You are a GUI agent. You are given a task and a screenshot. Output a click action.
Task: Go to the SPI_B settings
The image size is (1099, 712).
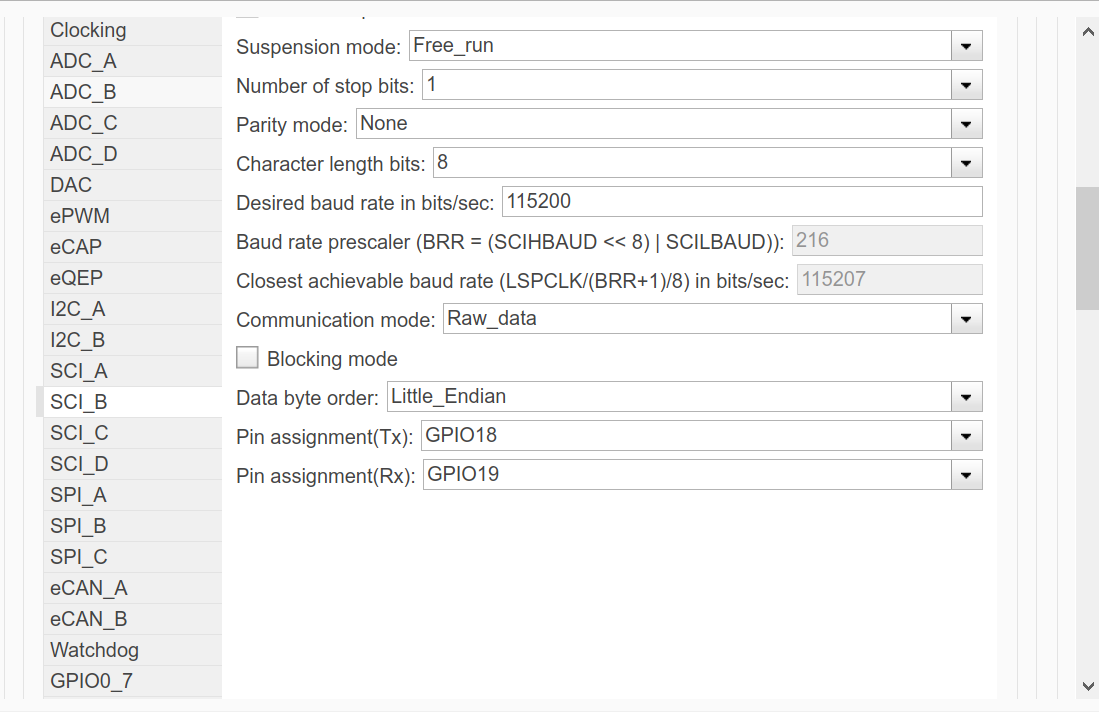[78, 526]
